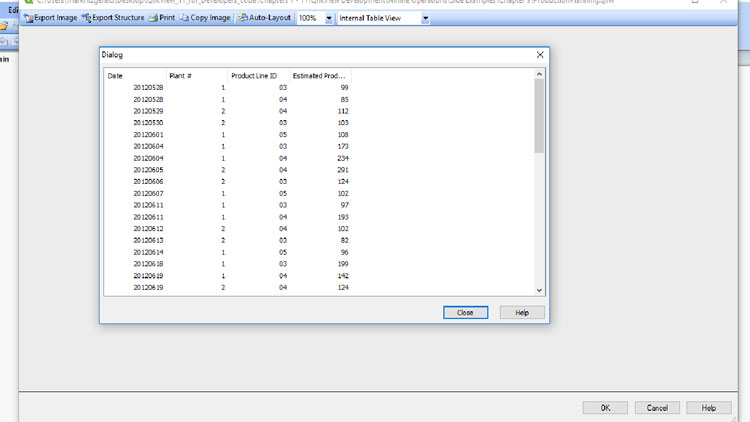Viewport: 750px width, 422px height.
Task: Click the estimated production value 112
Action: [x=343, y=111]
